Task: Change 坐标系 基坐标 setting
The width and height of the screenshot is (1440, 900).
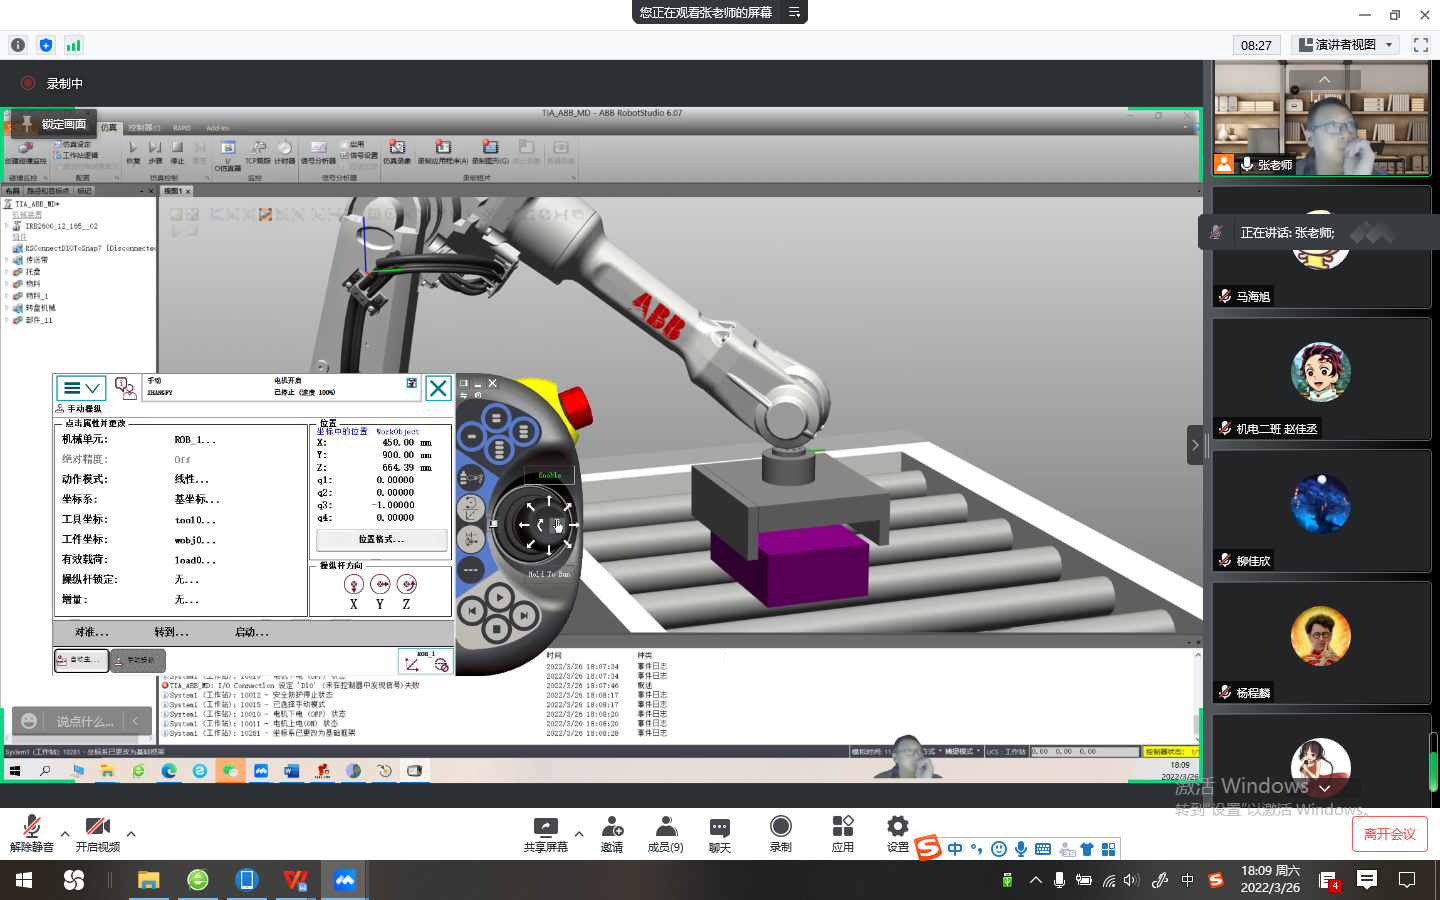Action: pos(196,500)
